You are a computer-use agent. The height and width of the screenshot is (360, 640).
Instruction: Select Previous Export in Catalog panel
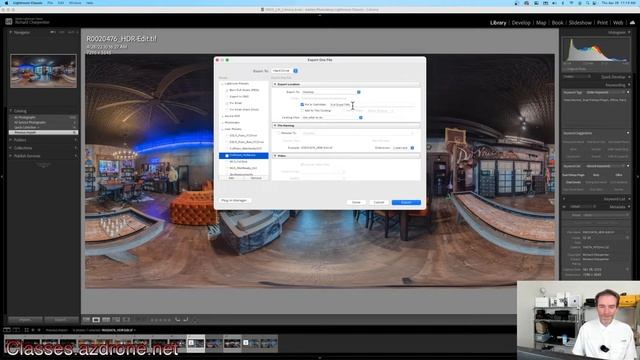pos(43,132)
